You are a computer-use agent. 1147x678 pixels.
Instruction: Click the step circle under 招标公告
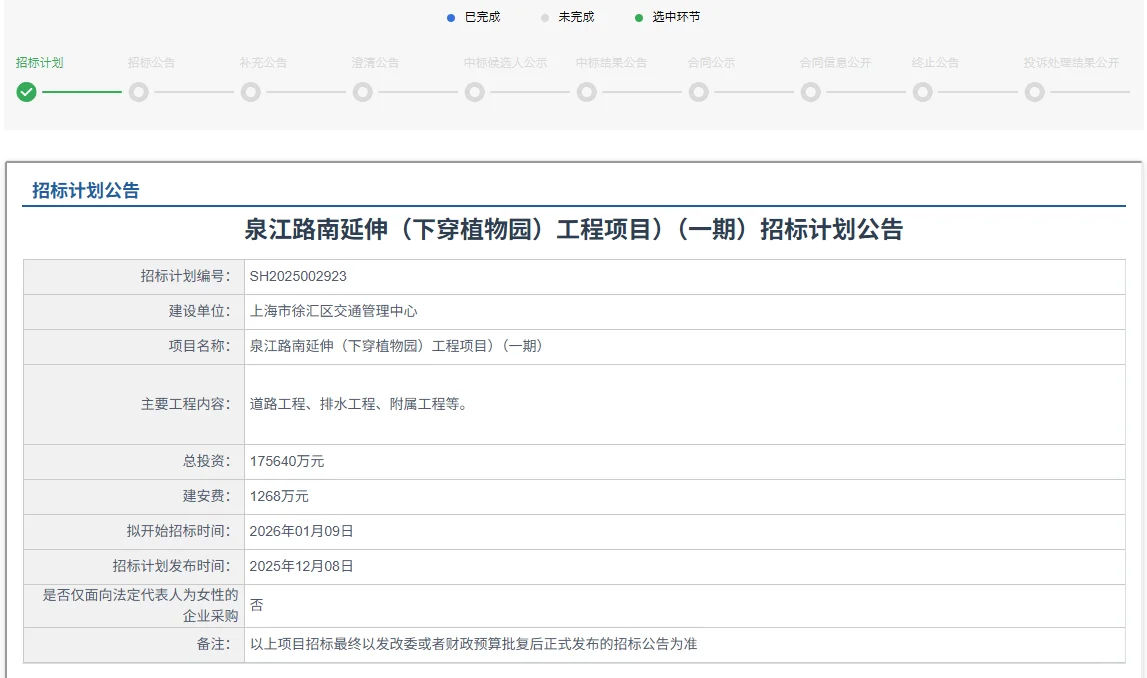coord(138,92)
